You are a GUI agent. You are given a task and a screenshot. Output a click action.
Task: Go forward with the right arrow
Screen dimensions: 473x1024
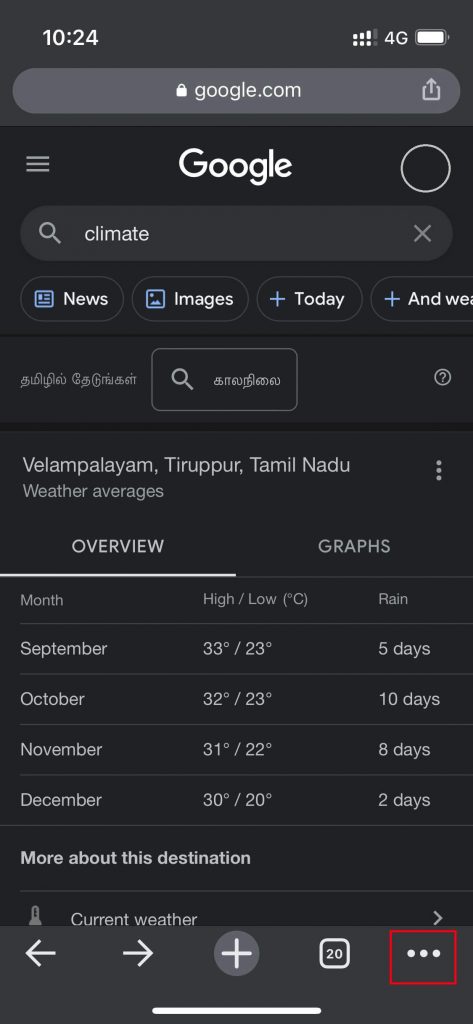[x=138, y=953]
